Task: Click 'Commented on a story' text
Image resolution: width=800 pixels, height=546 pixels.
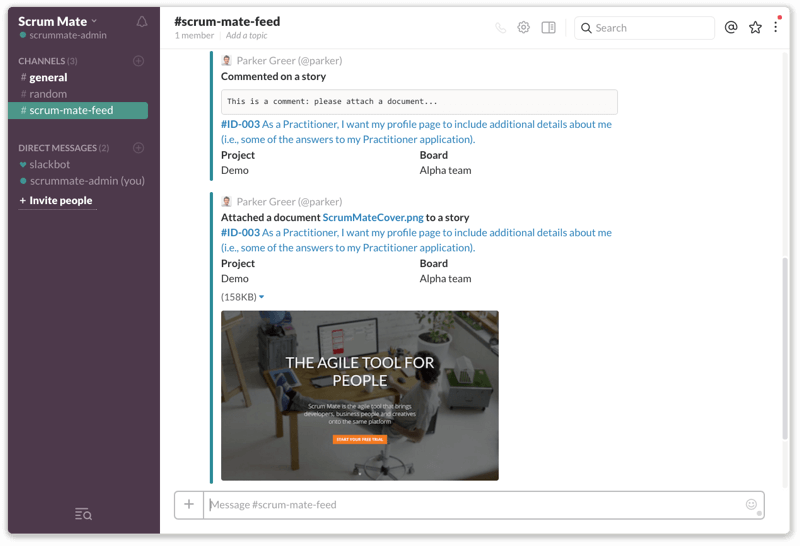Action: (x=273, y=77)
